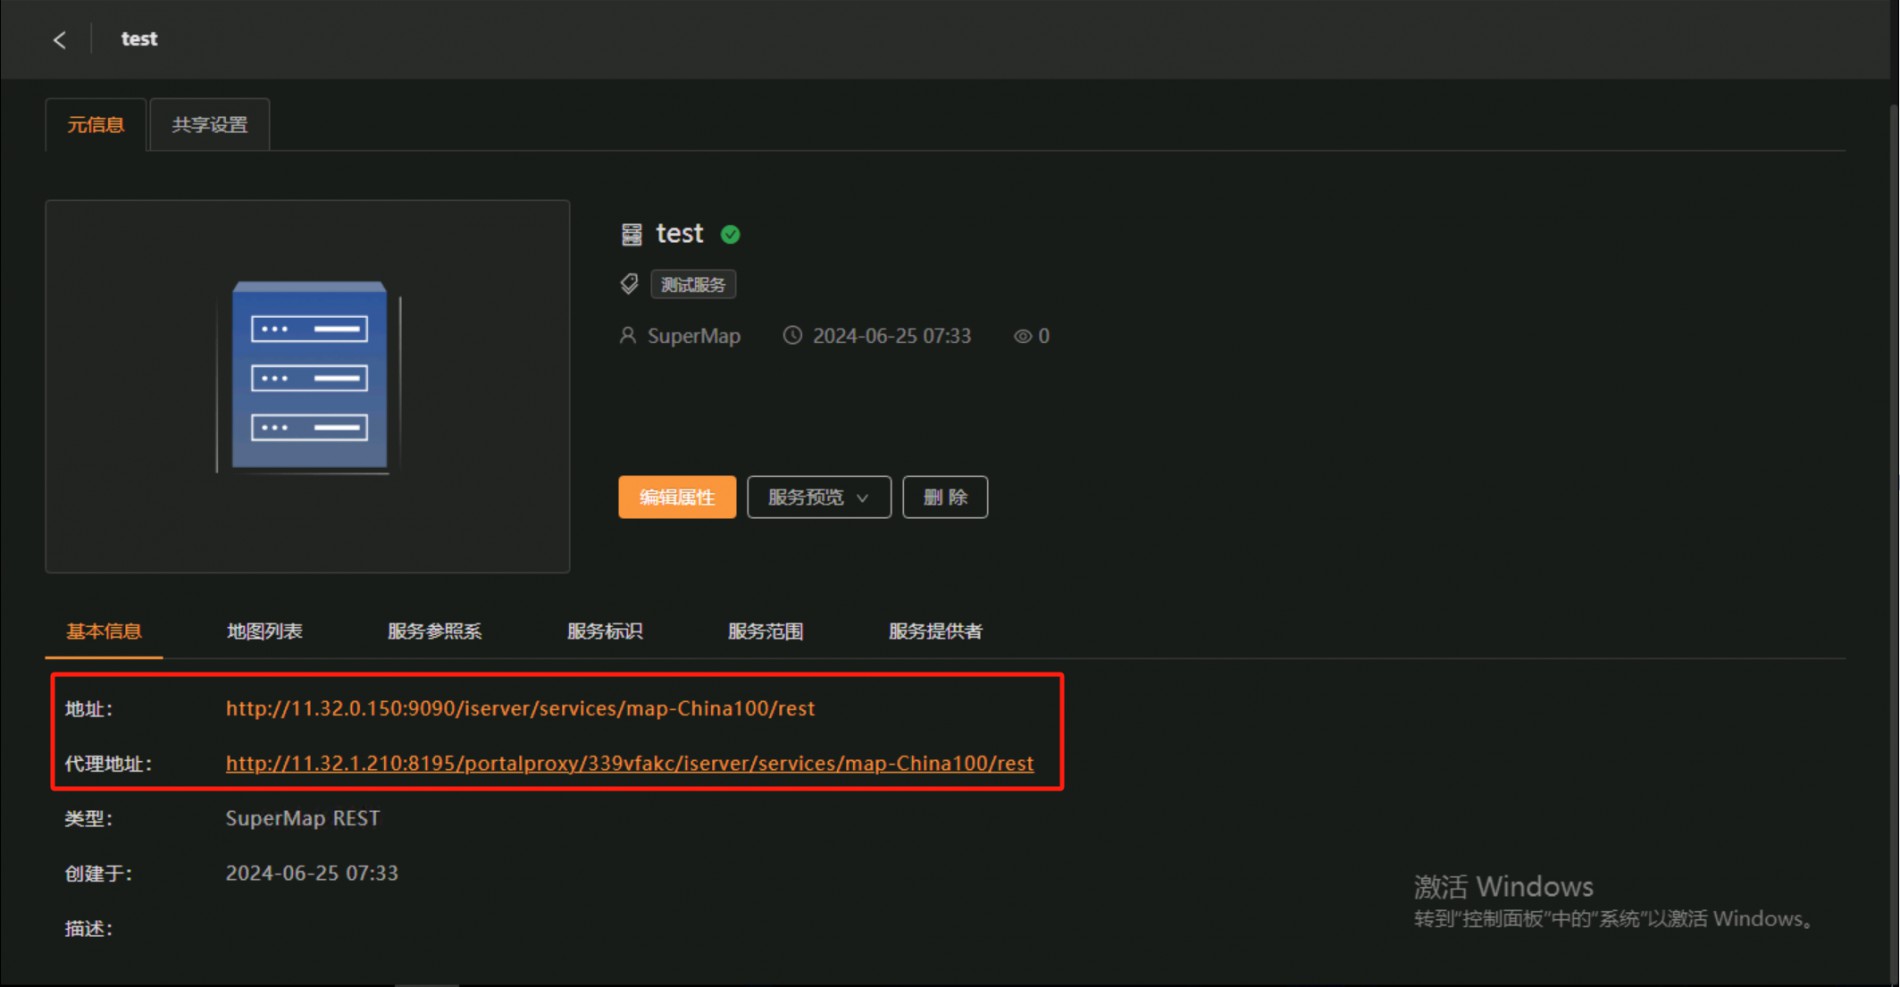Click the SuperMap REST type value
Screen dimensions: 1900x987
coord(303,819)
